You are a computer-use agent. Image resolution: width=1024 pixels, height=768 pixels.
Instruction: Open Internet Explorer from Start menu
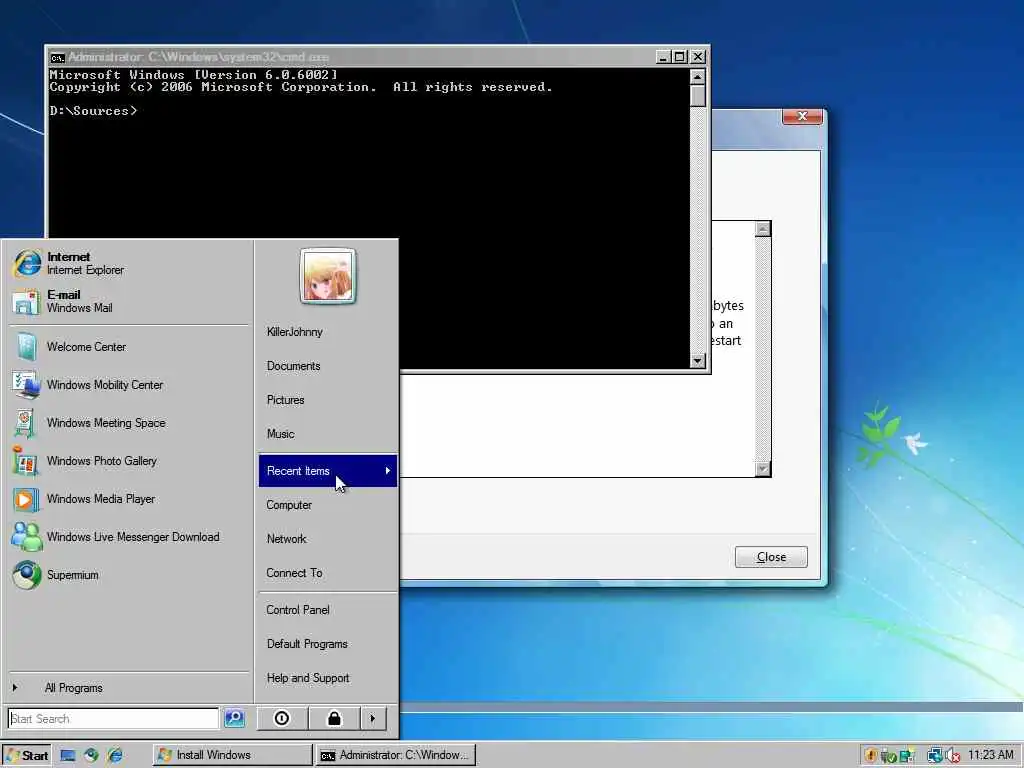[x=129, y=263]
